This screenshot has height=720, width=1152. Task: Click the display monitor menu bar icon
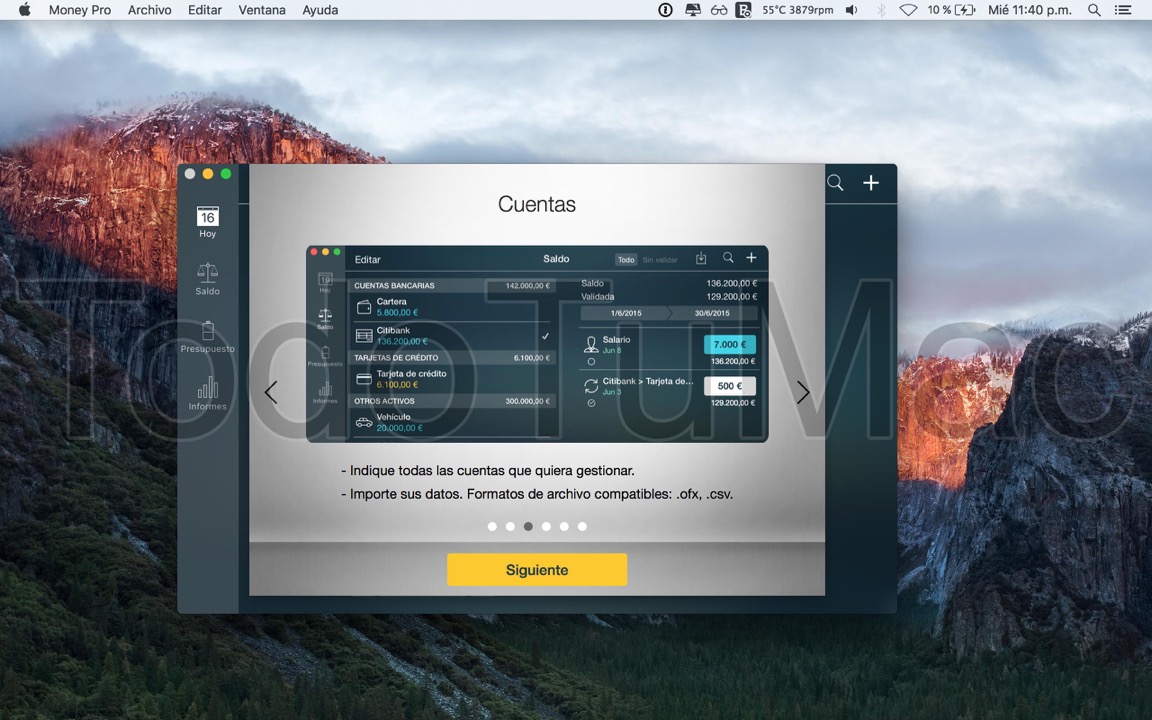tap(692, 10)
